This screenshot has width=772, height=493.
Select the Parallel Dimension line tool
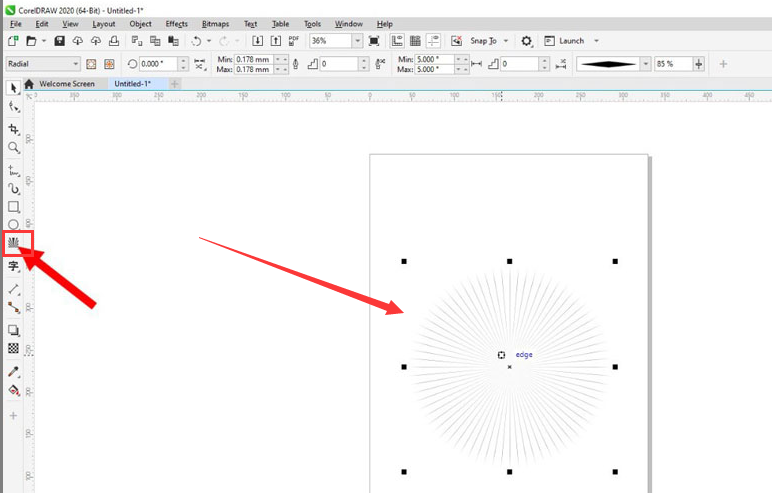coord(13,290)
